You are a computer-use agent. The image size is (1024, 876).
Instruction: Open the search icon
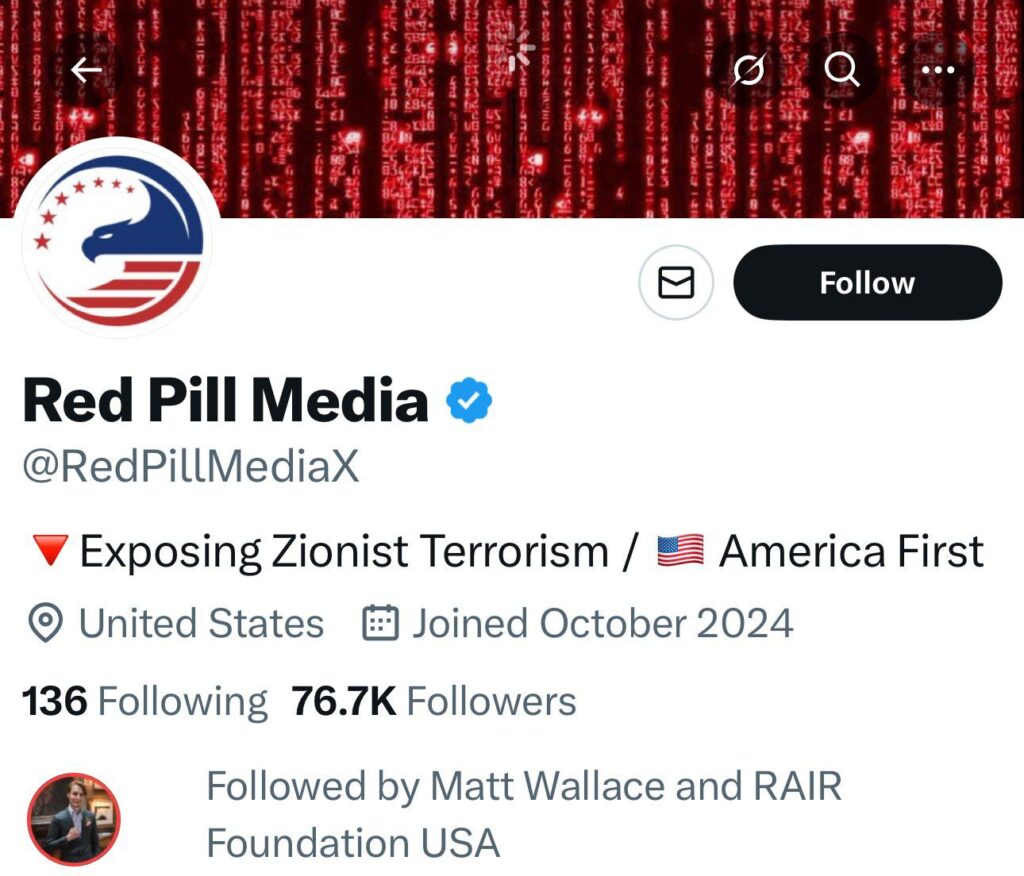click(x=844, y=70)
